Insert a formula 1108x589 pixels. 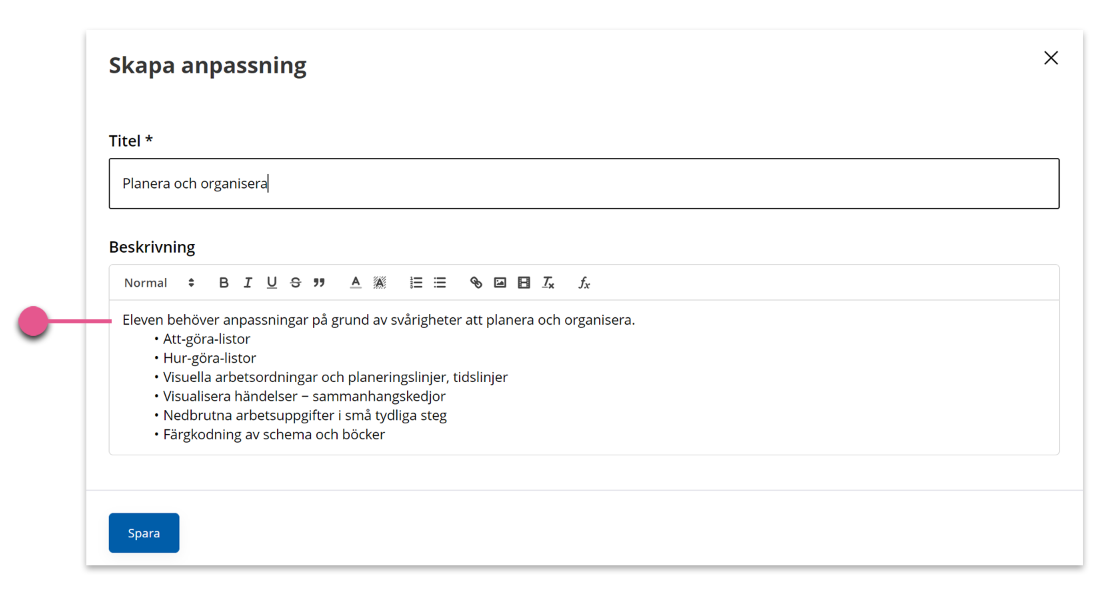(x=584, y=282)
